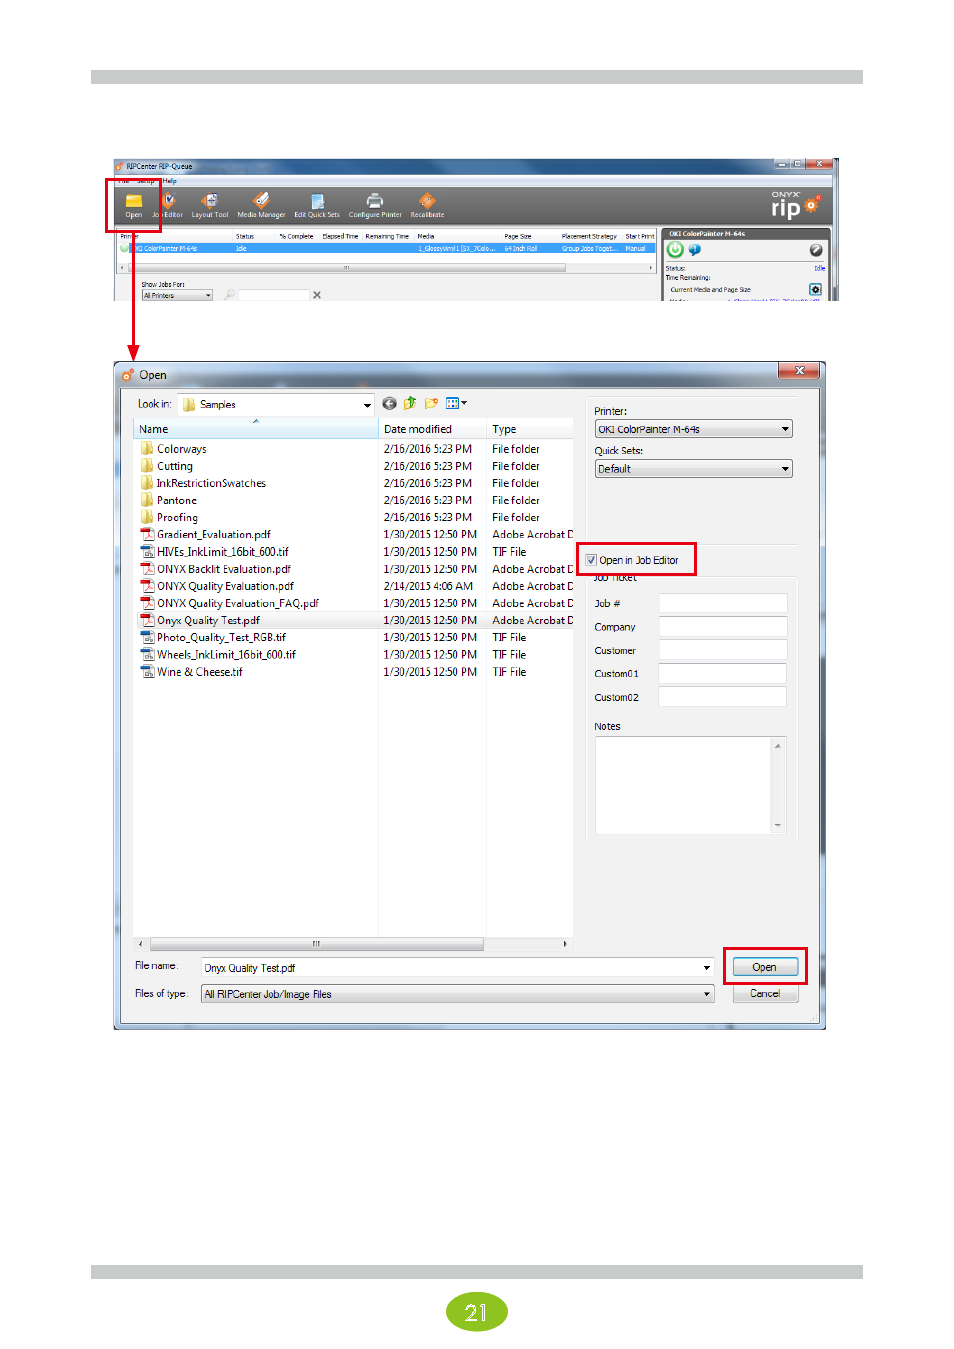Select Wine & Cheese.tif file
954x1349 pixels.
(x=199, y=672)
